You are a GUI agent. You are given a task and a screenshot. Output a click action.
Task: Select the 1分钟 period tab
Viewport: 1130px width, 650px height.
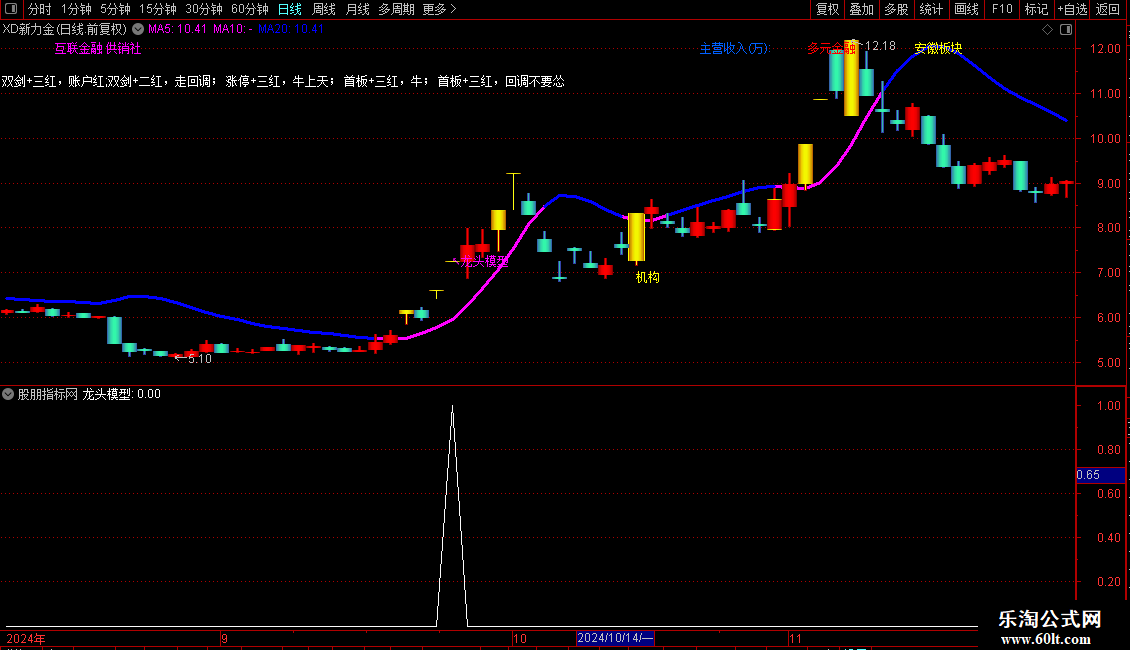coord(76,9)
